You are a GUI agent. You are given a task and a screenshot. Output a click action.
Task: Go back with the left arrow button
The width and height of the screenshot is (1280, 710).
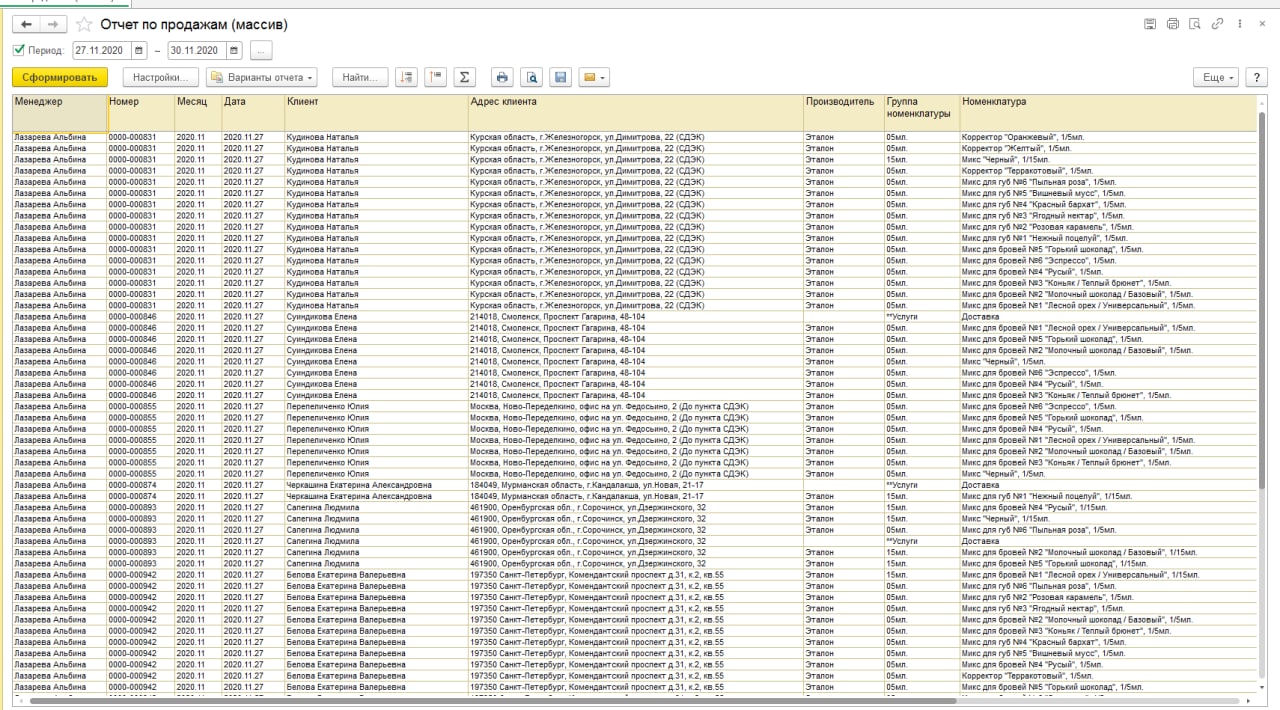pyautogui.click(x=26, y=24)
